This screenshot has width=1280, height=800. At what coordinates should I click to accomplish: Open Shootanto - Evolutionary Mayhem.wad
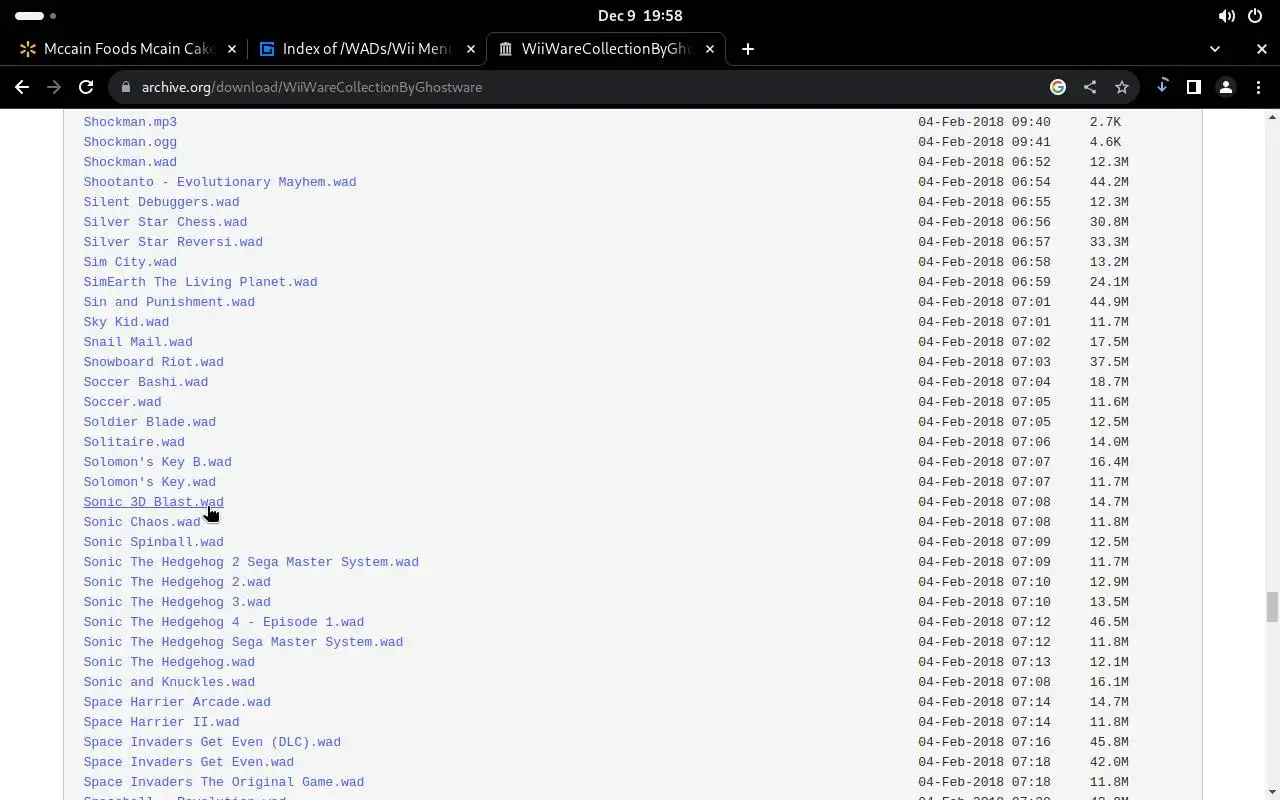[x=220, y=182]
